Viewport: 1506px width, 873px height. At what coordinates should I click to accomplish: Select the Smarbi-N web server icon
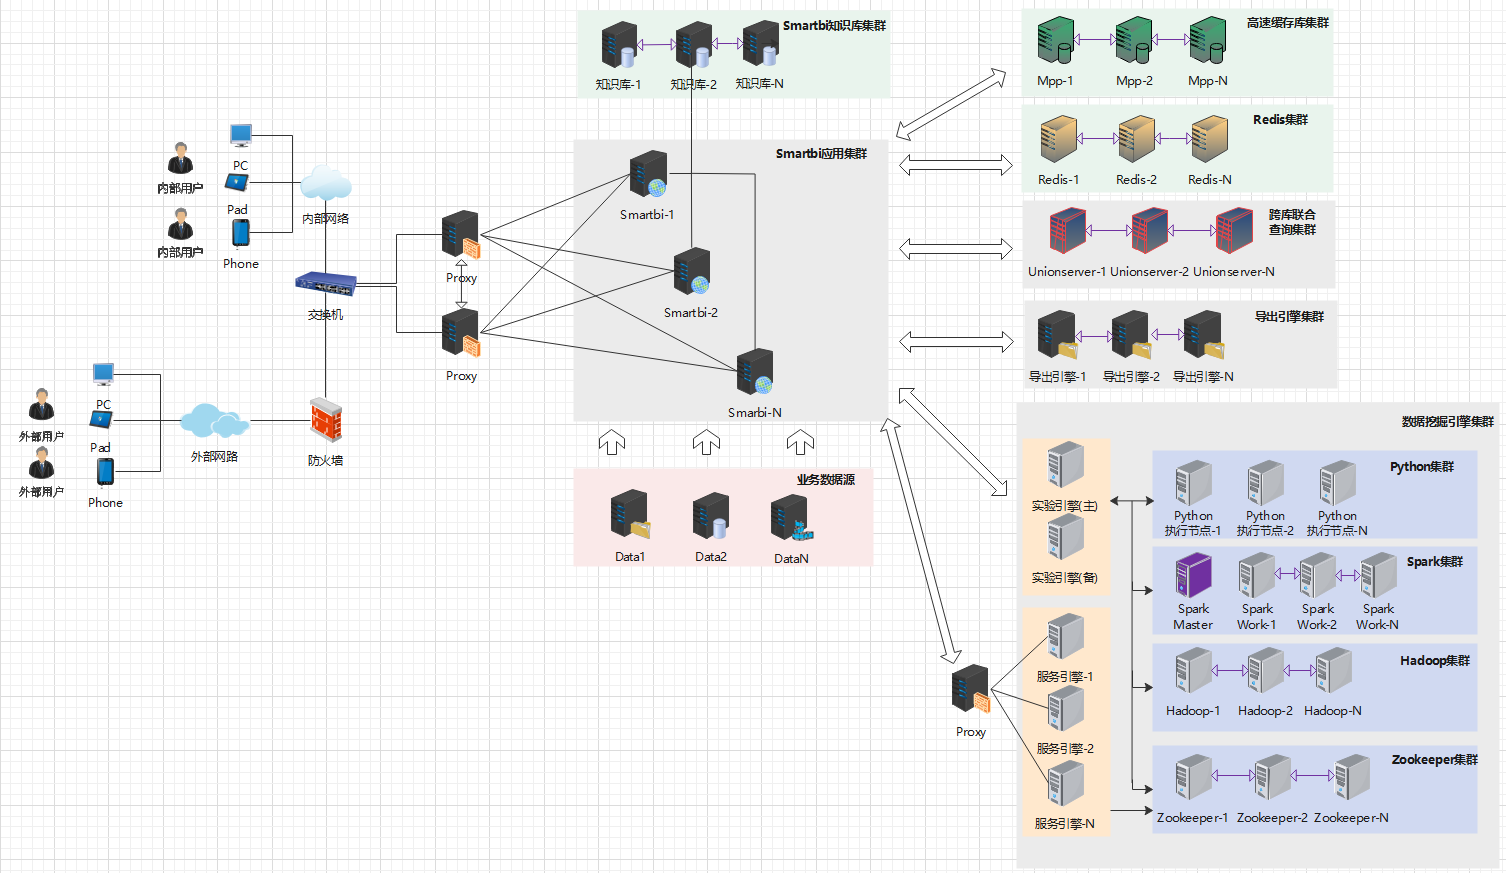tap(755, 371)
